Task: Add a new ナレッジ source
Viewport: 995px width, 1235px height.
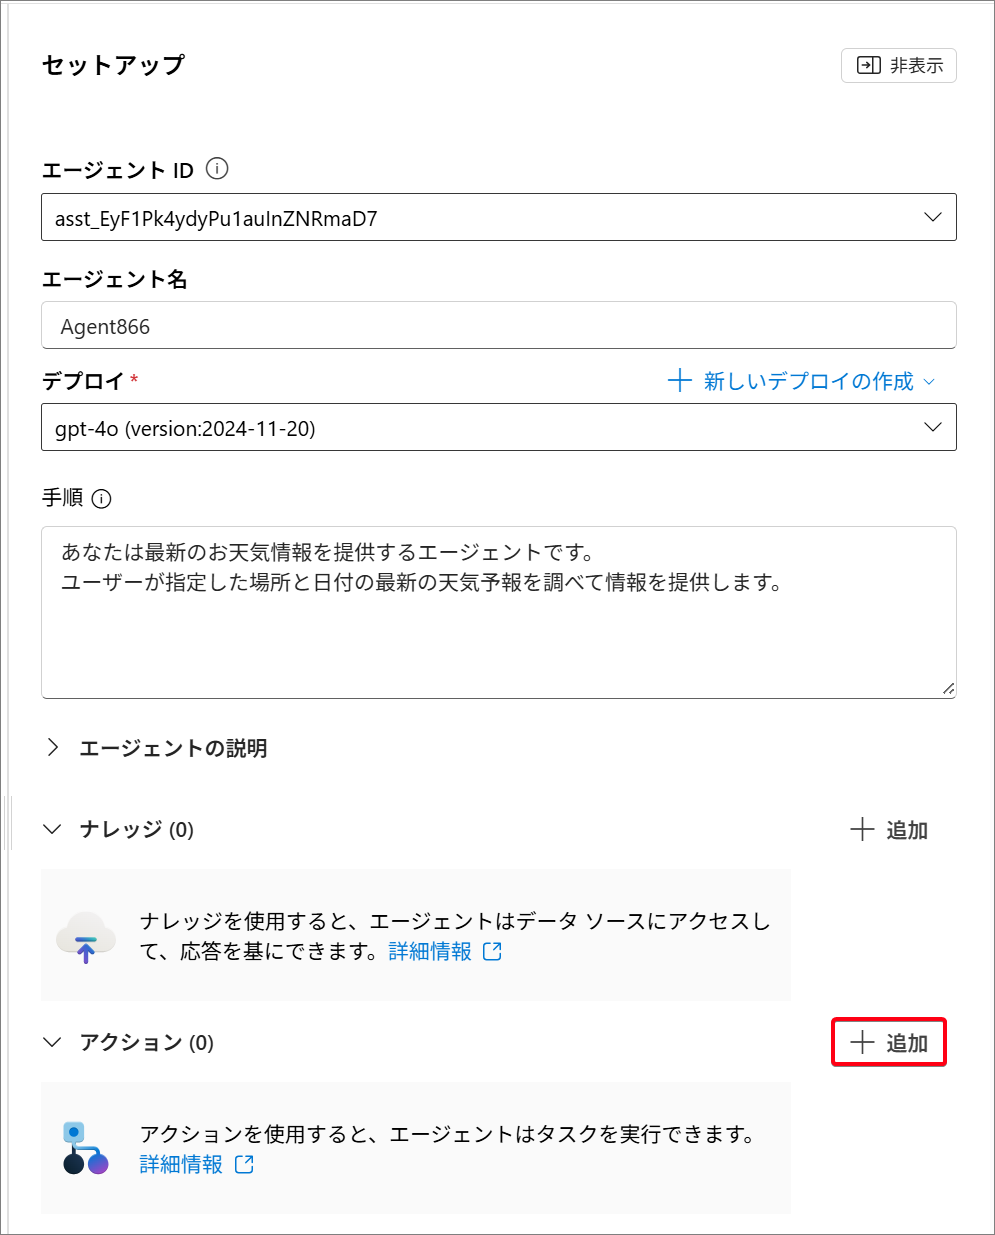Action: click(x=889, y=830)
